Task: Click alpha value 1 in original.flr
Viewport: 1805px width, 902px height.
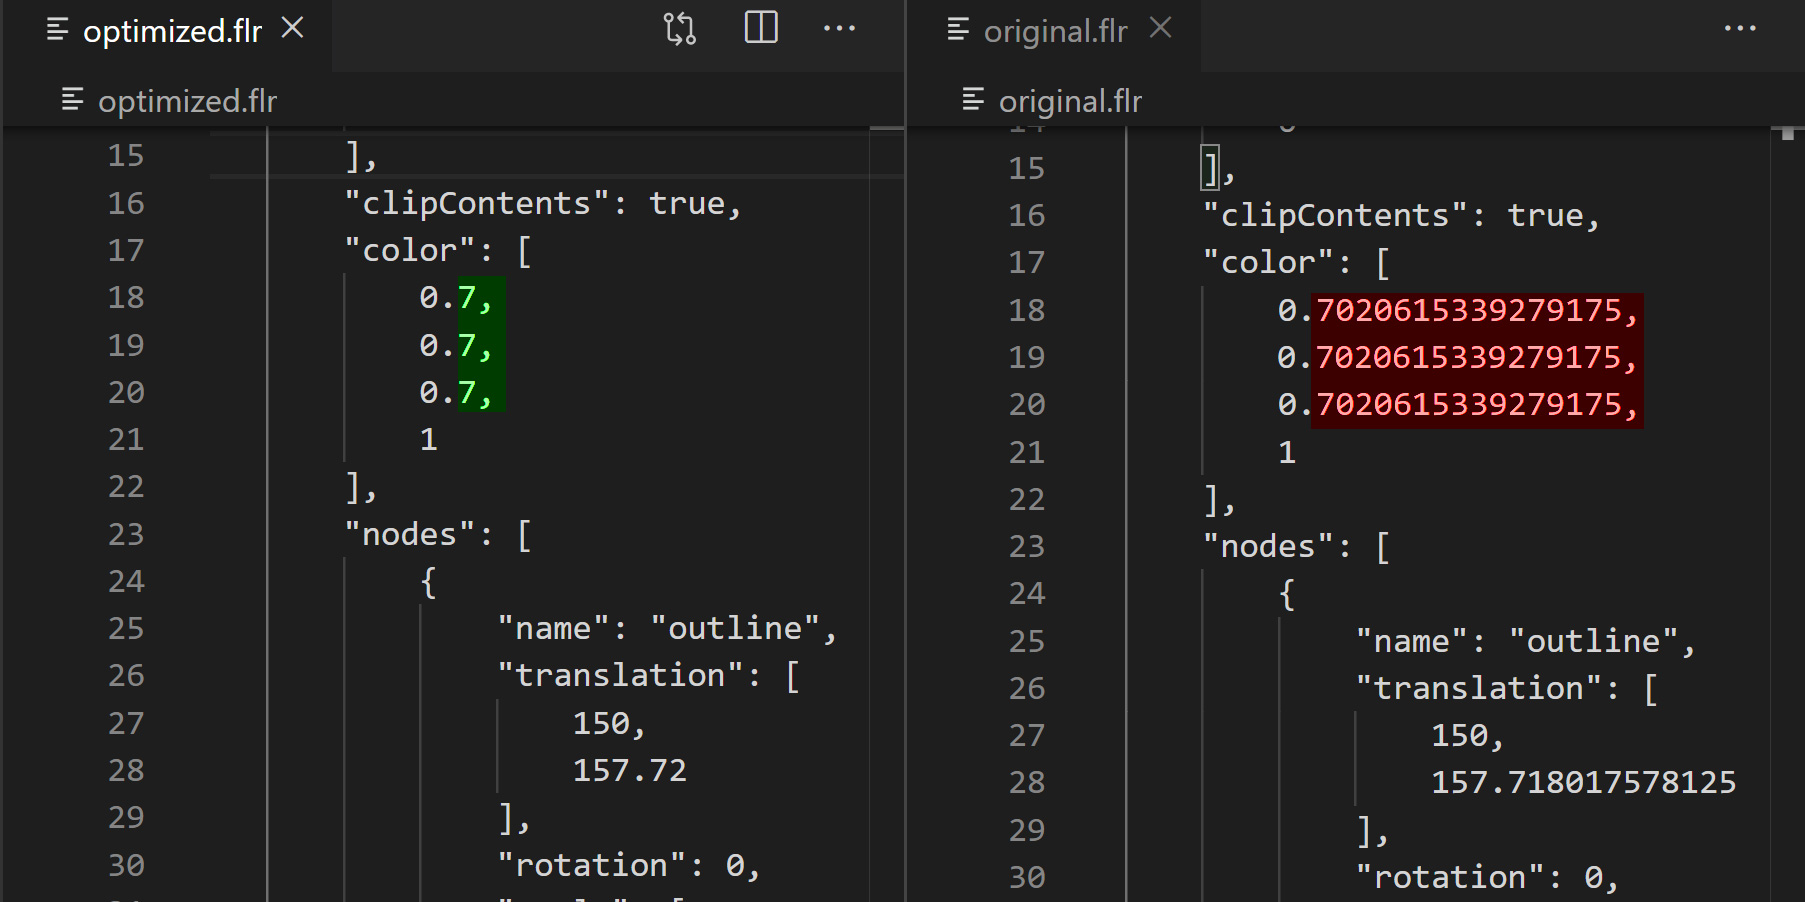Action: pos(1287,452)
